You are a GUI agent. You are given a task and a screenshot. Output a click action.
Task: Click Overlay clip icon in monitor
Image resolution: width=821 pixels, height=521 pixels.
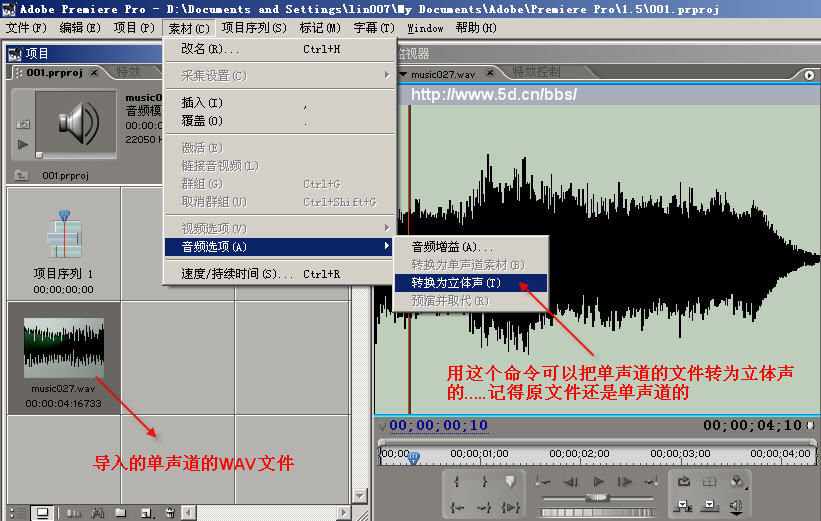(710, 506)
